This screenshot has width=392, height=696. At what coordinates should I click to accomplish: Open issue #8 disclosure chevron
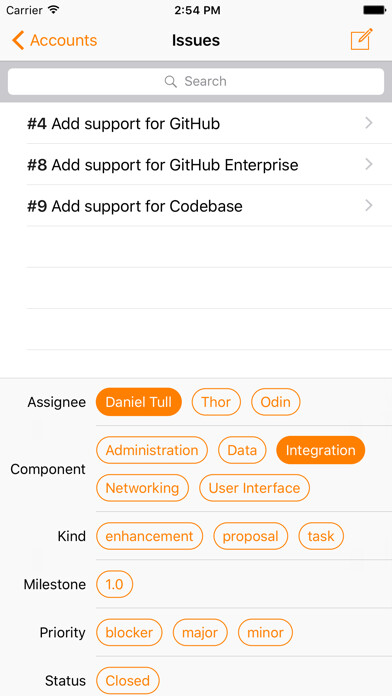tap(368, 164)
